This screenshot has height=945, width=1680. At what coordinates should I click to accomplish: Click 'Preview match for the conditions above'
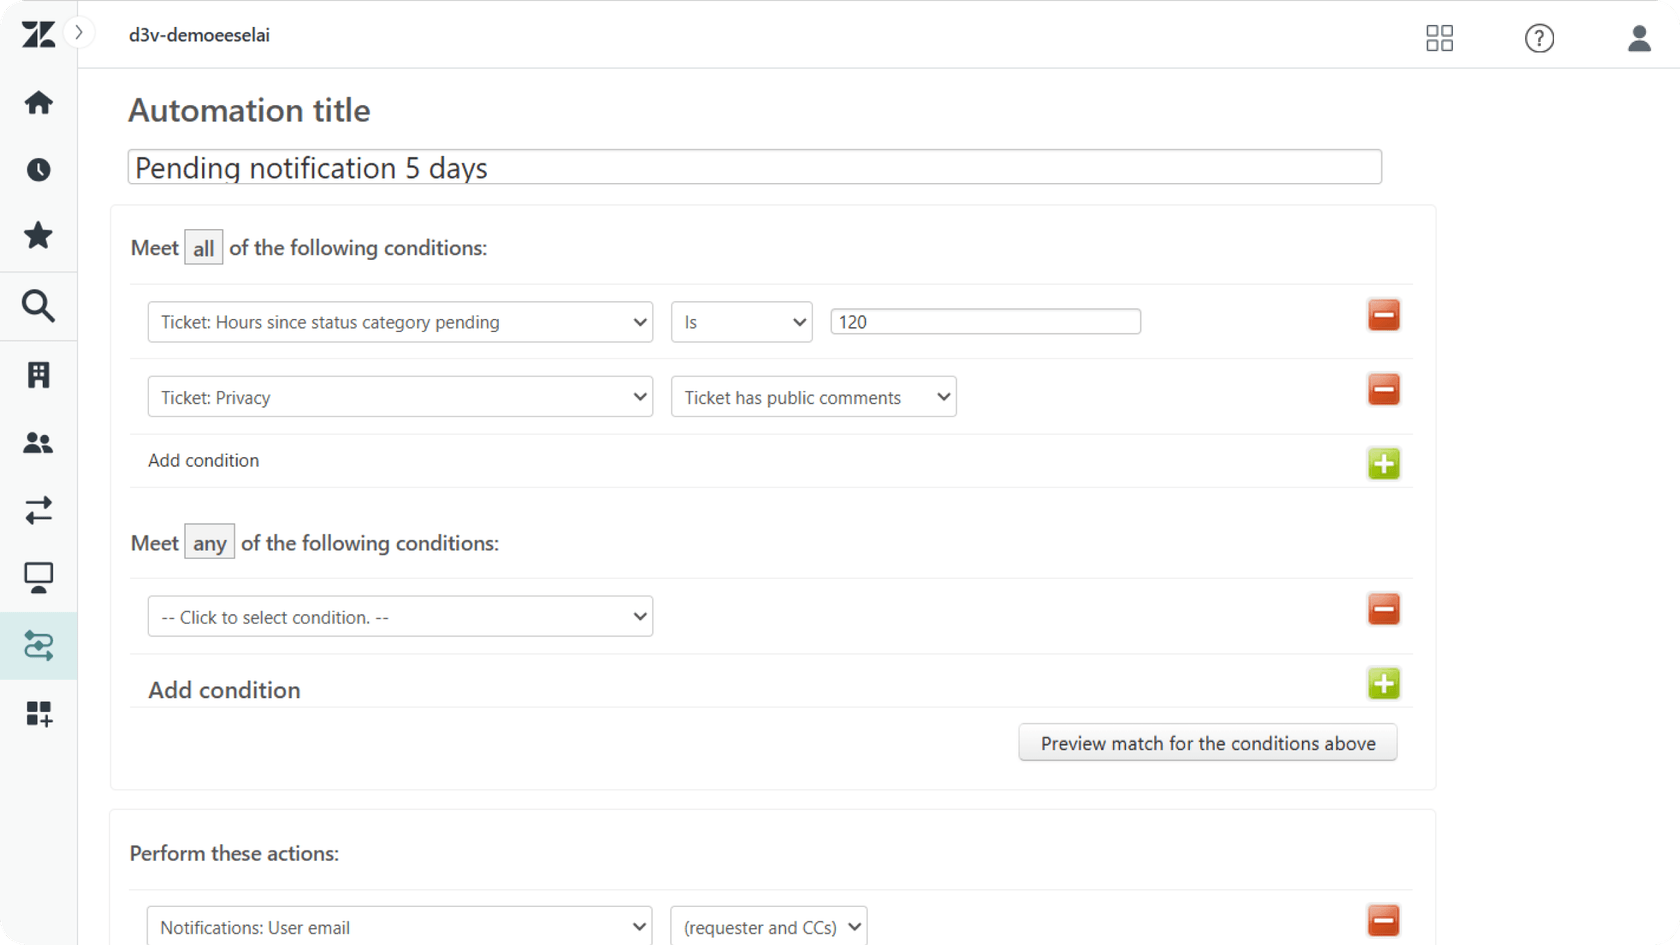coord(1207,743)
